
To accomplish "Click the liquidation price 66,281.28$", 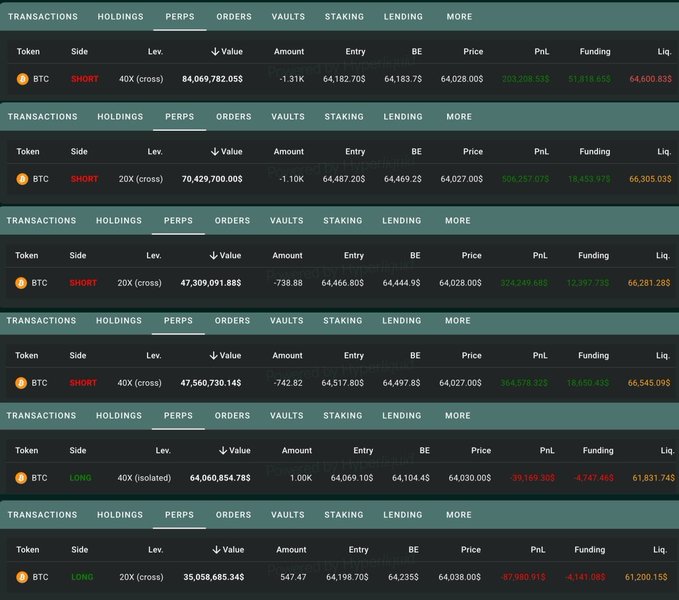I will (649, 283).
